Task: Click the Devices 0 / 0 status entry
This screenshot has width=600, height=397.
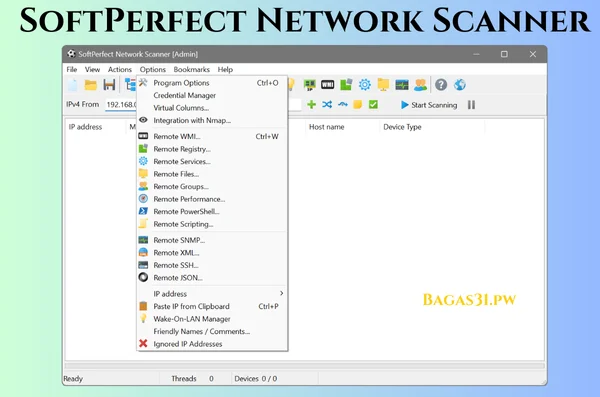Action: [x=256, y=379]
